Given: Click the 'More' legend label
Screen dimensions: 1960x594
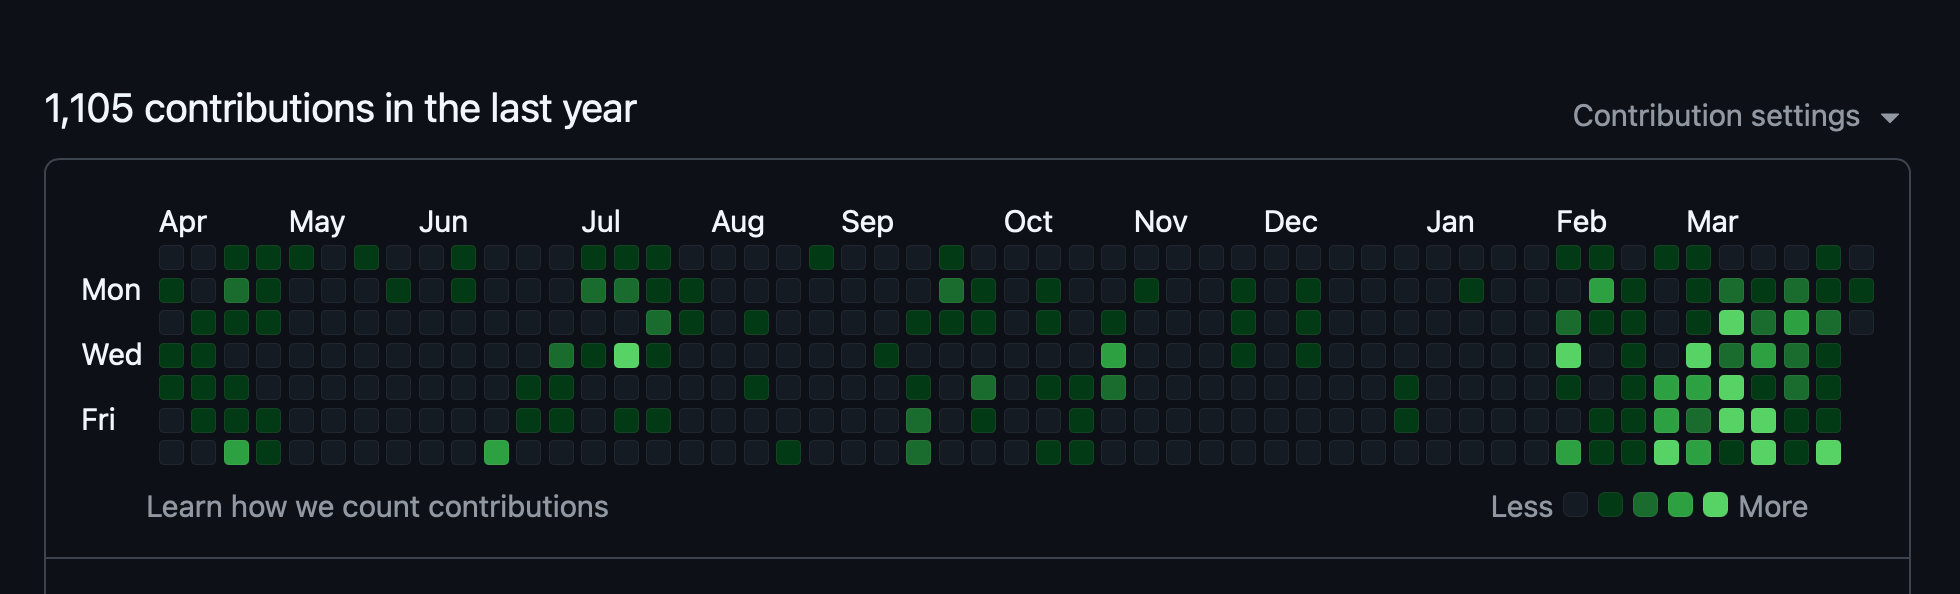Looking at the screenshot, I should point(1773,507).
